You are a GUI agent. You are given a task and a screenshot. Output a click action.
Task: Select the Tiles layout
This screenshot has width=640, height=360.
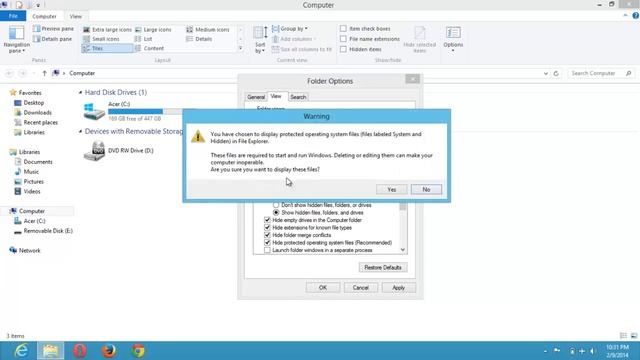[107, 48]
